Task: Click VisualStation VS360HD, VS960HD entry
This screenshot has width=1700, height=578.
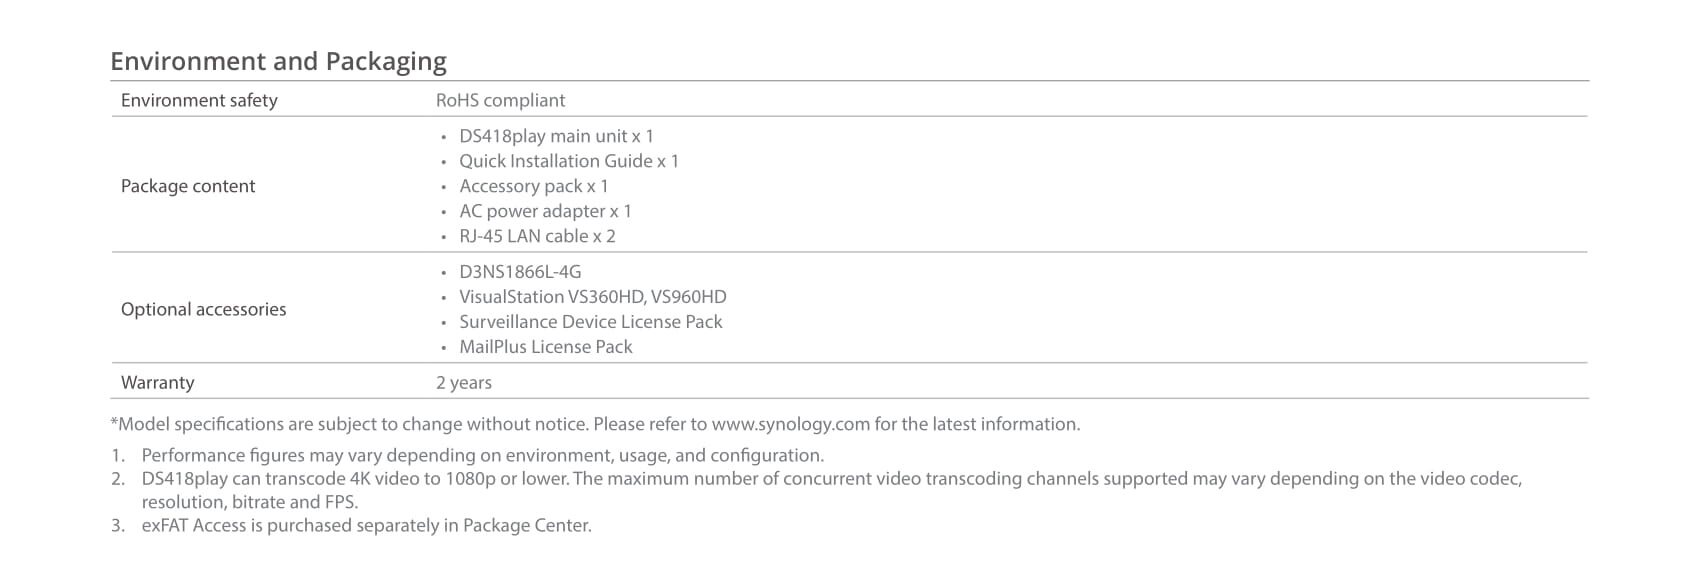Action: coord(593,297)
